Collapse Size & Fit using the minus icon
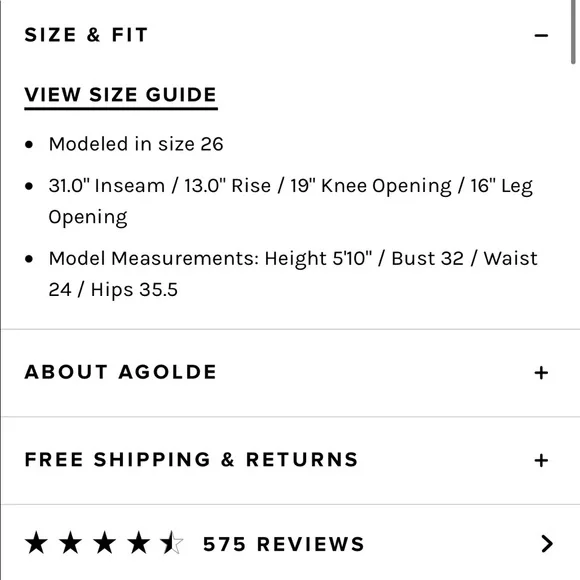The height and width of the screenshot is (580, 580). (541, 36)
